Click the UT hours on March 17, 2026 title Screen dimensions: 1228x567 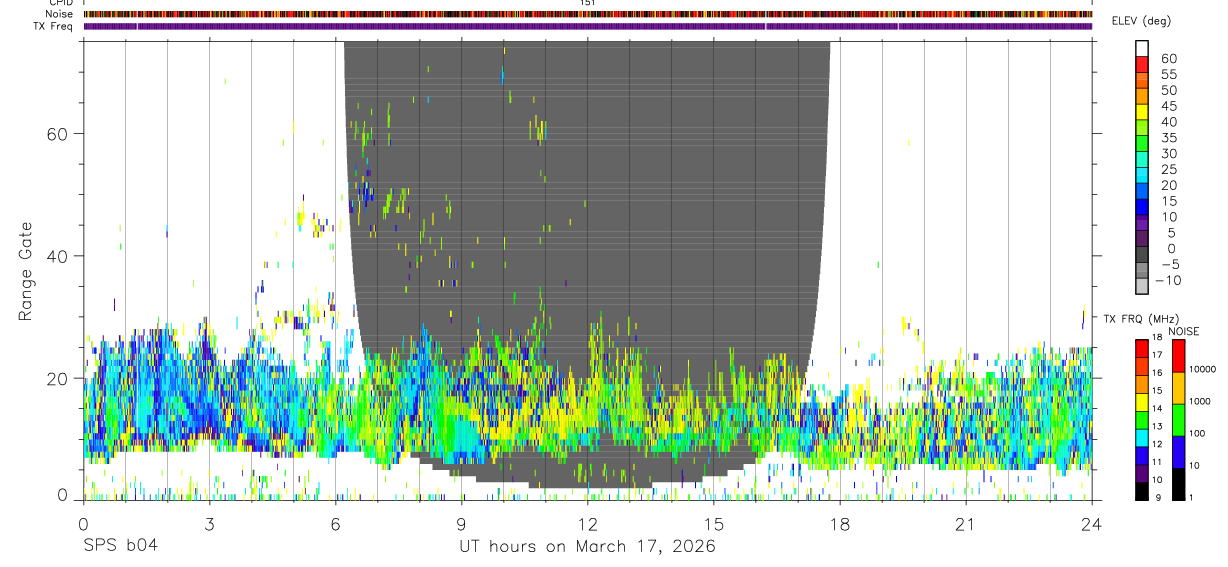tap(587, 547)
